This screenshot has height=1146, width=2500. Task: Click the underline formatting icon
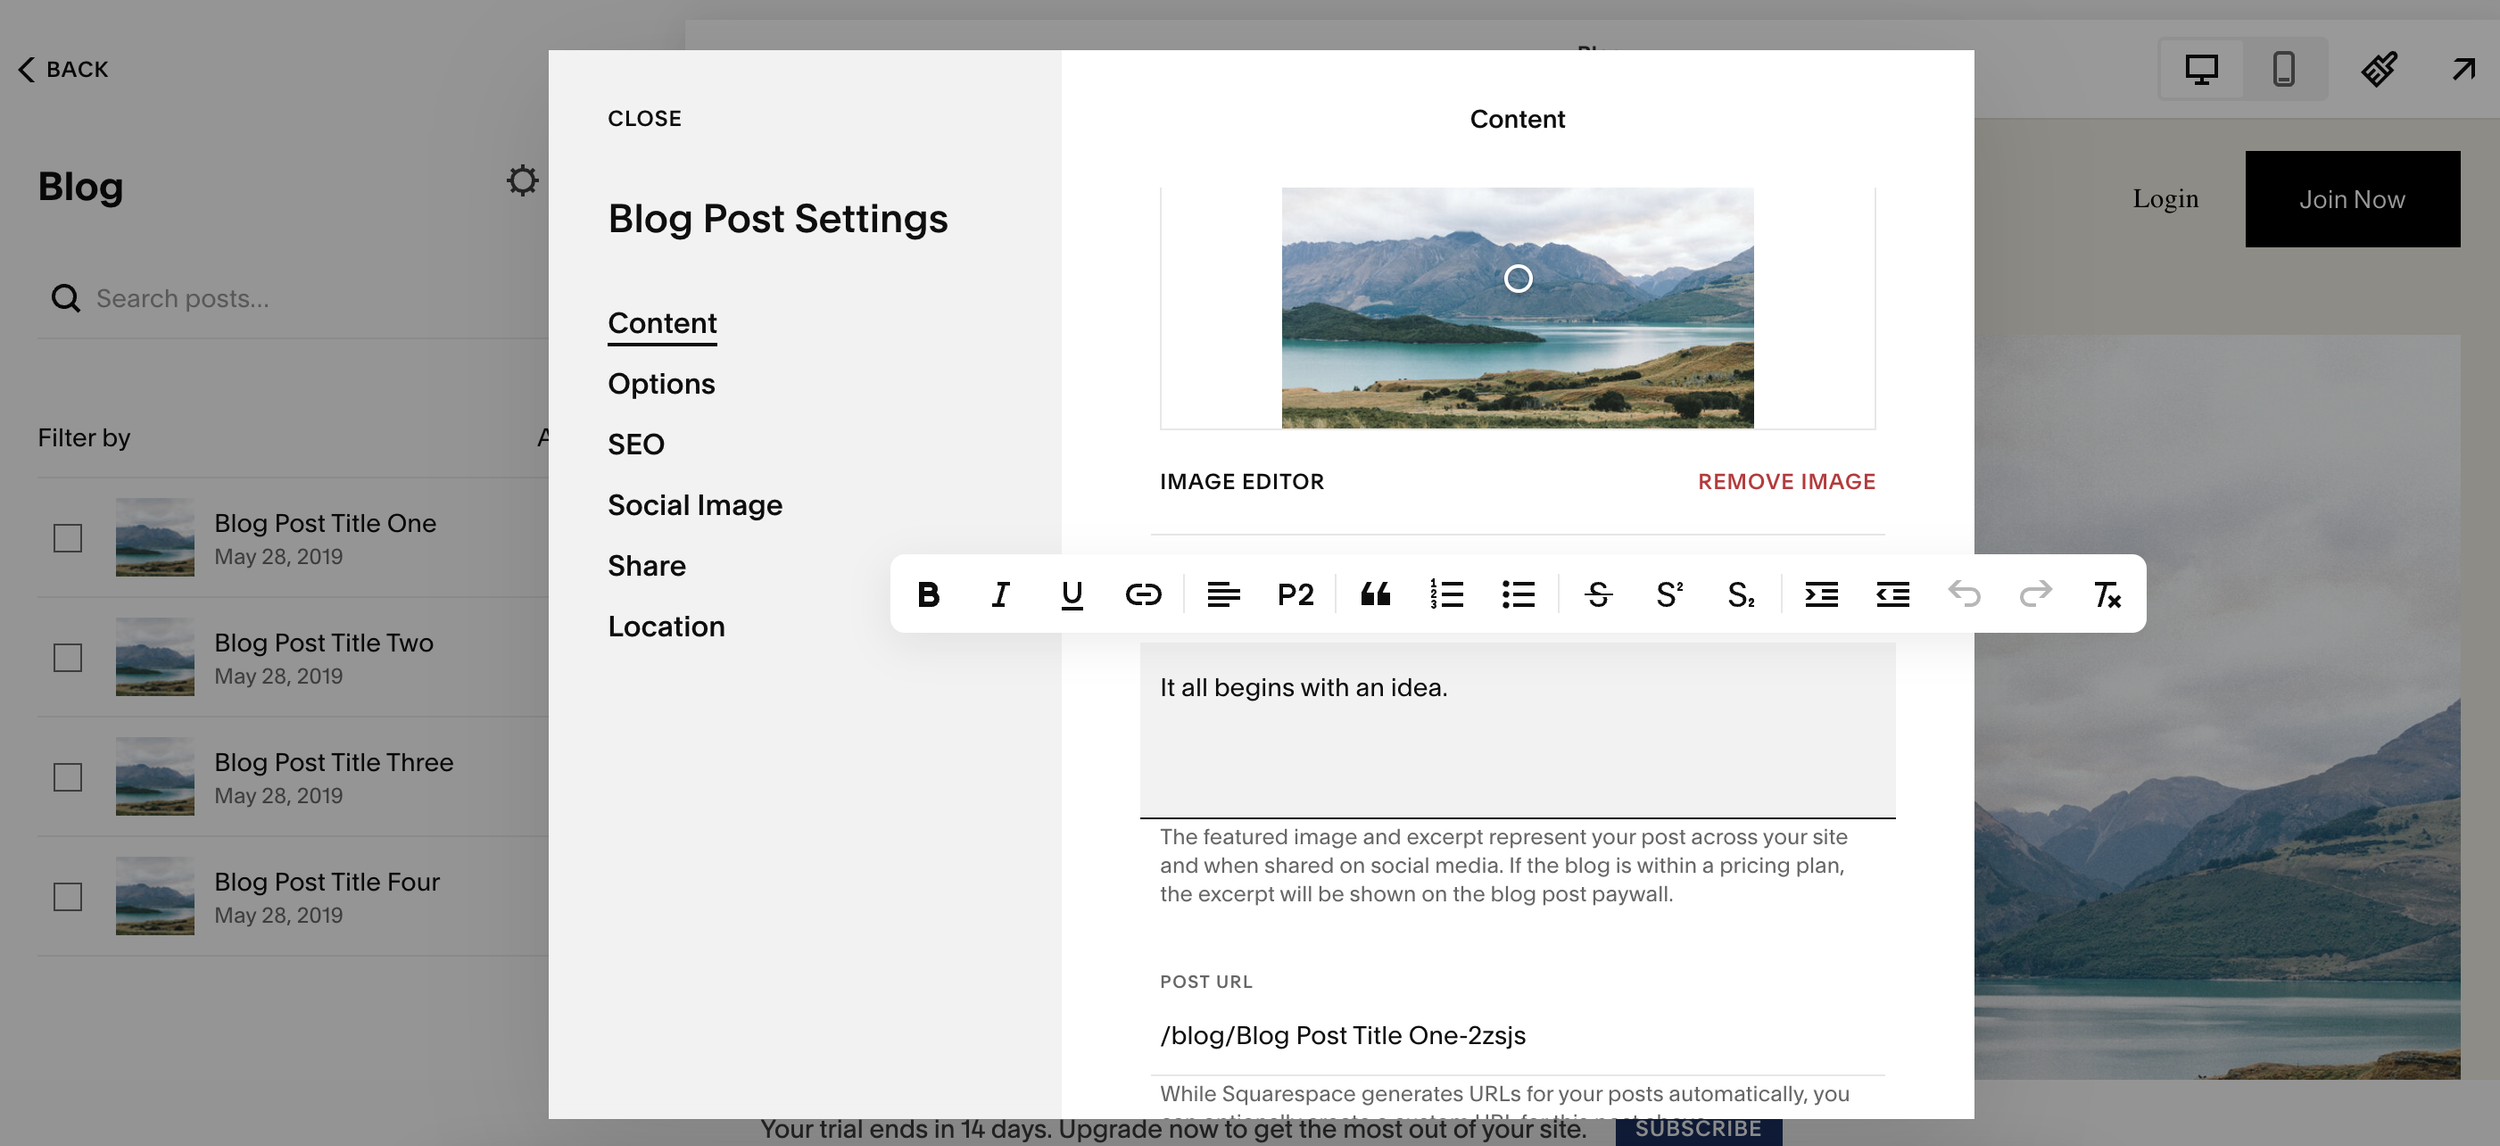pos(1071,595)
